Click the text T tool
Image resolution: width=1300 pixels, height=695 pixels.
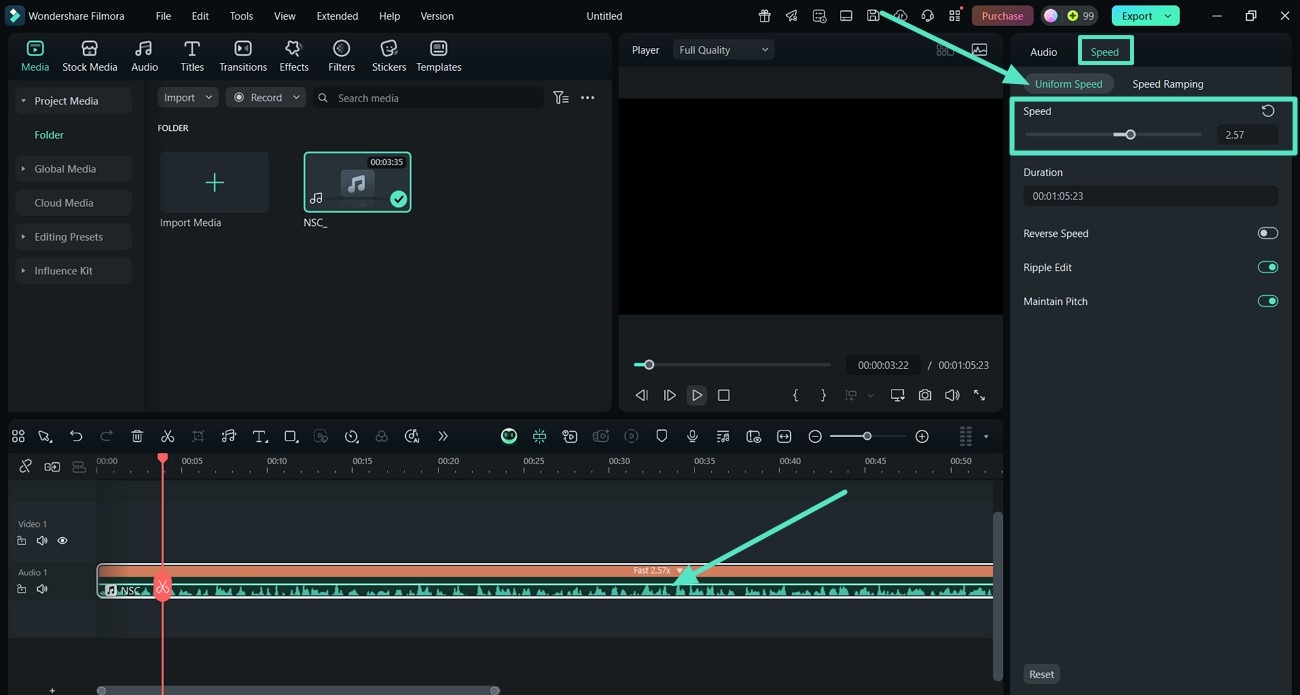(260, 436)
